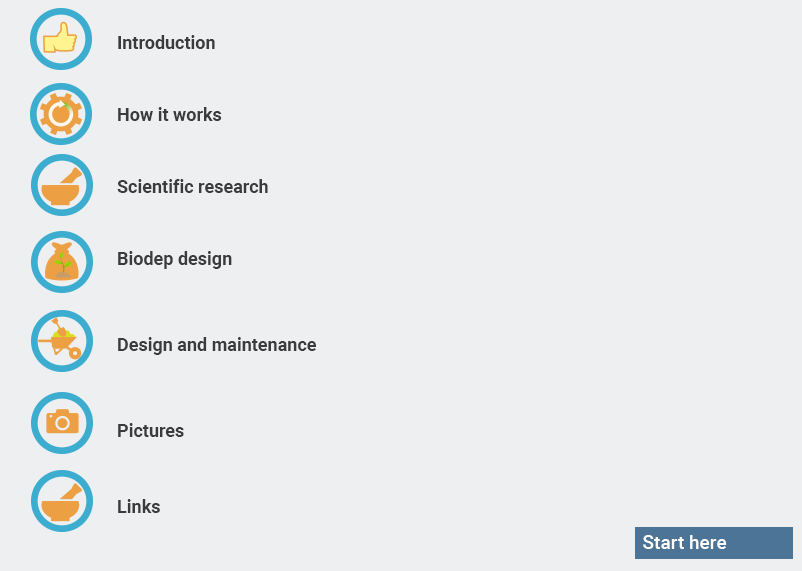Open the Scientific research text link

point(192,187)
